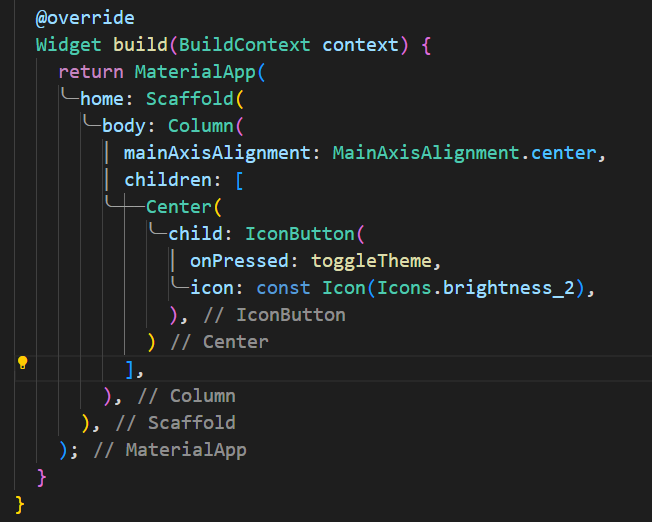Select the Scaffold widget text

coord(190,99)
